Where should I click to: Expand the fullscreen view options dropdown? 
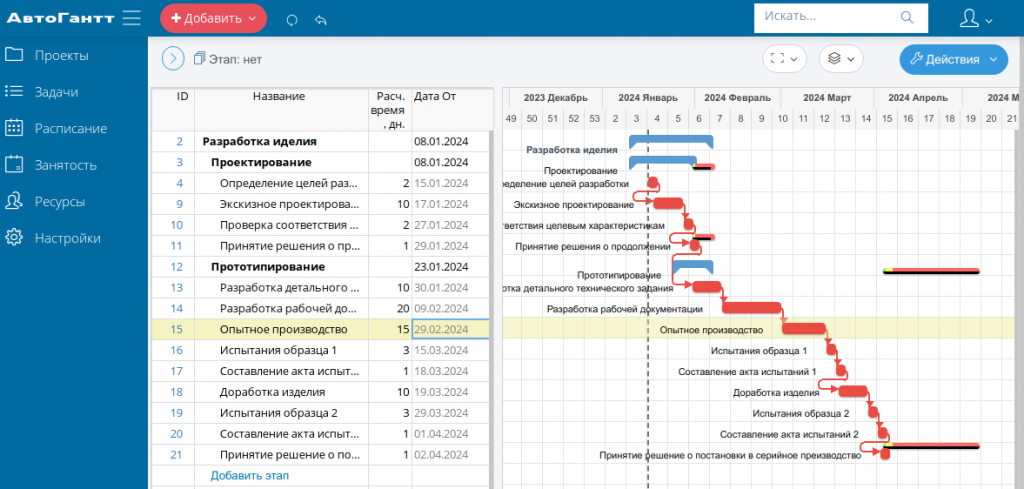[x=784, y=59]
